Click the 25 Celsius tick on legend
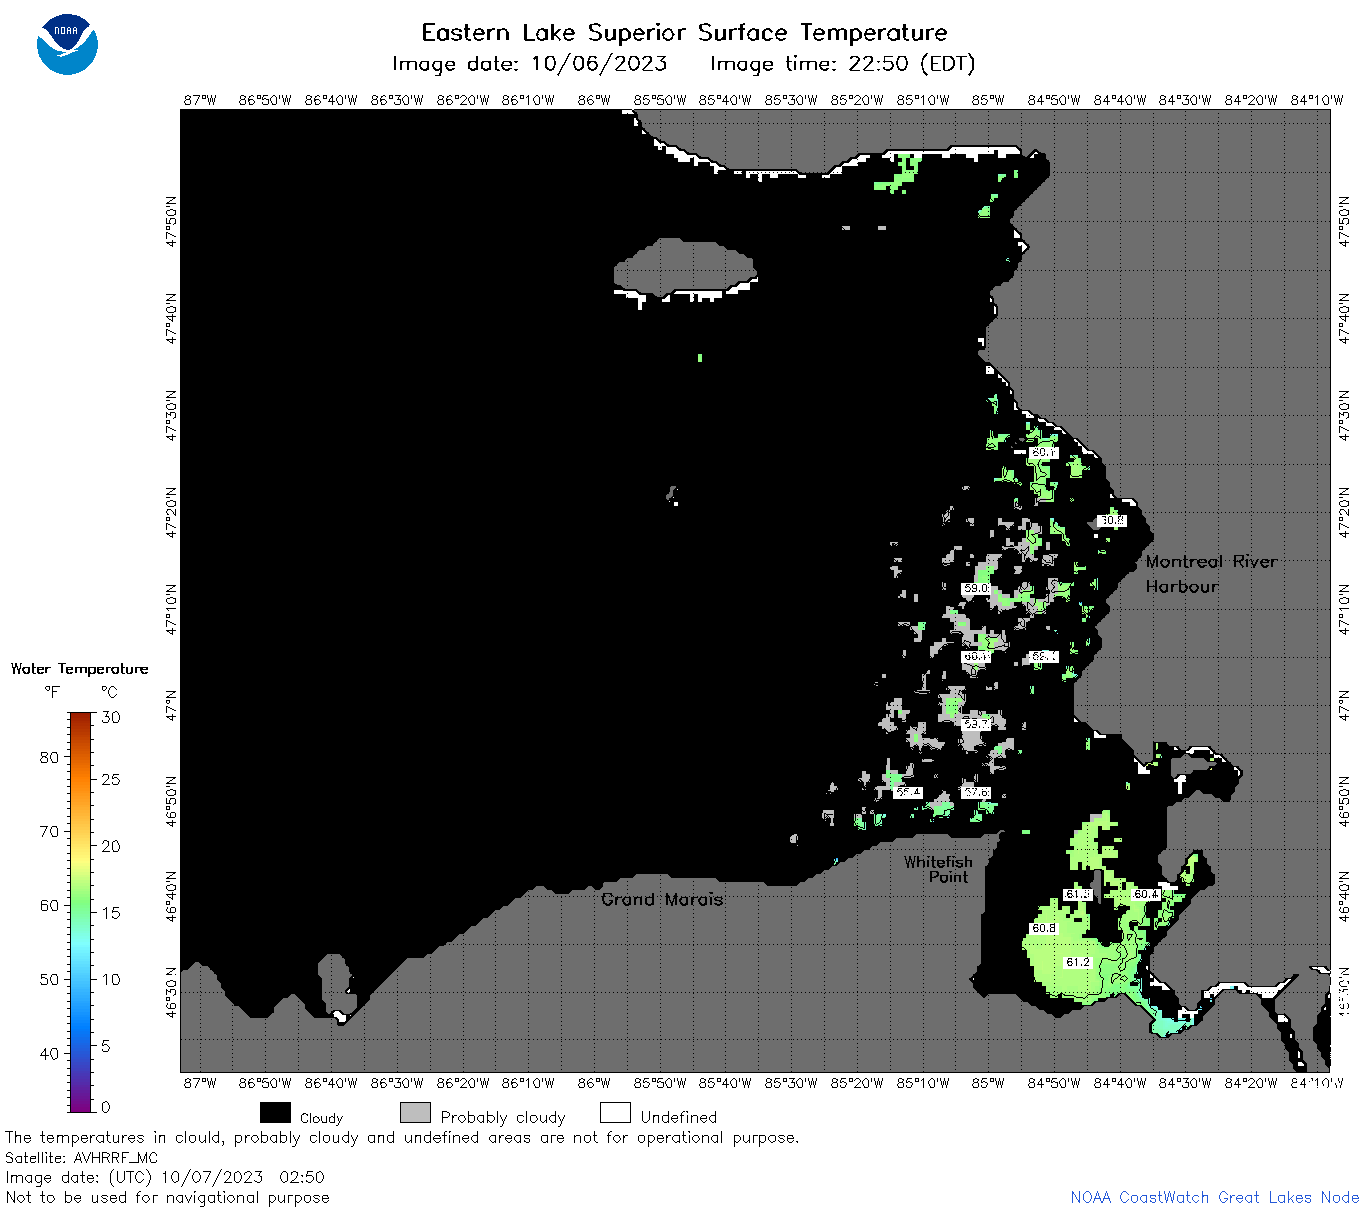The image size is (1370, 1213). (x=111, y=779)
